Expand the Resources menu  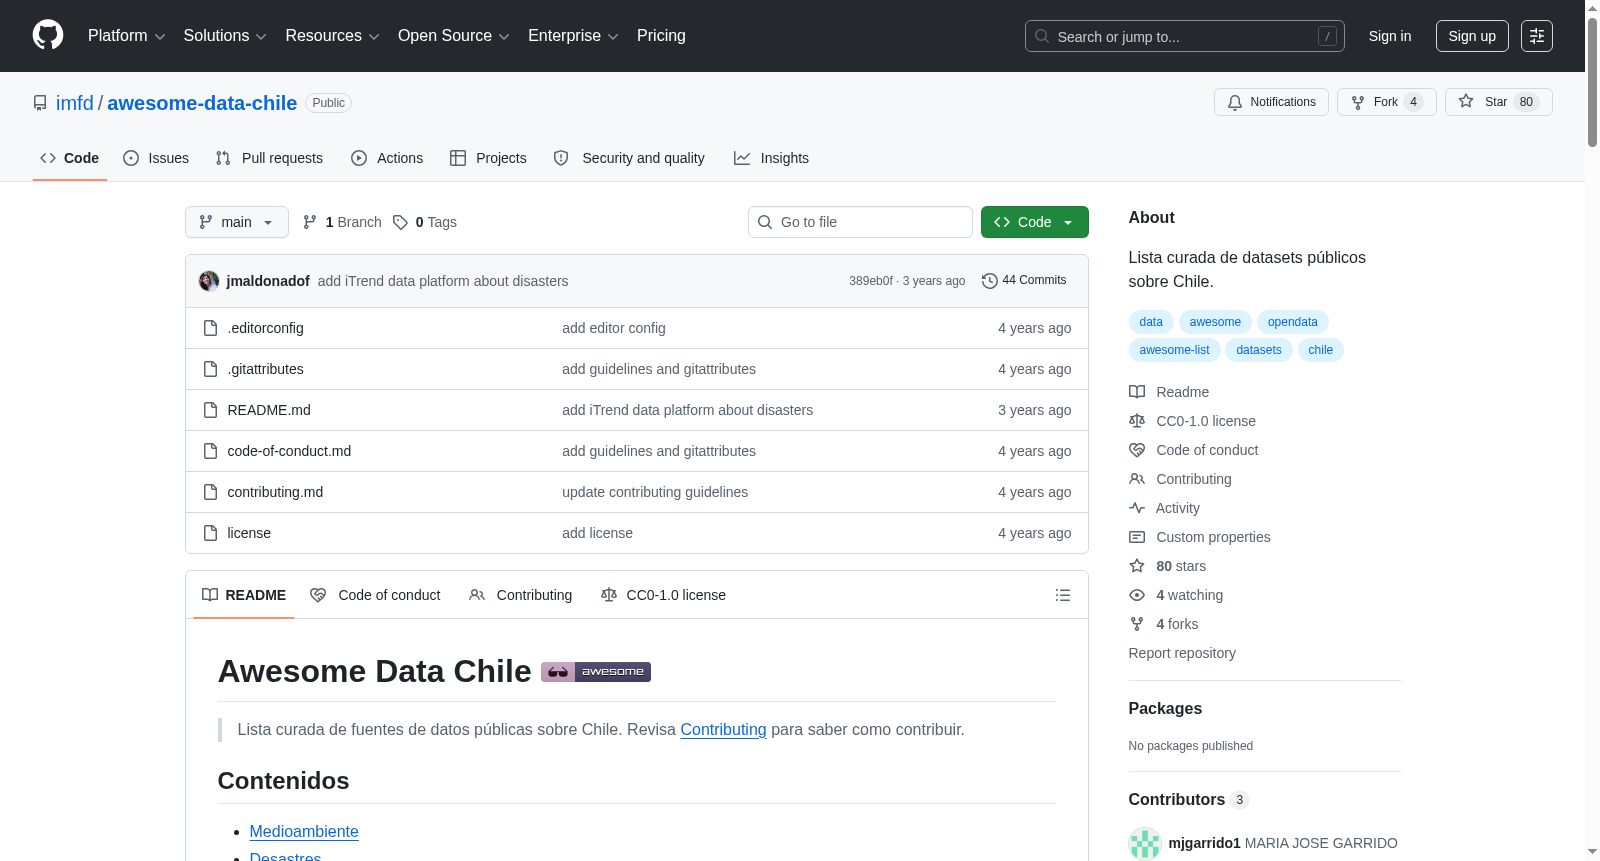tap(332, 36)
